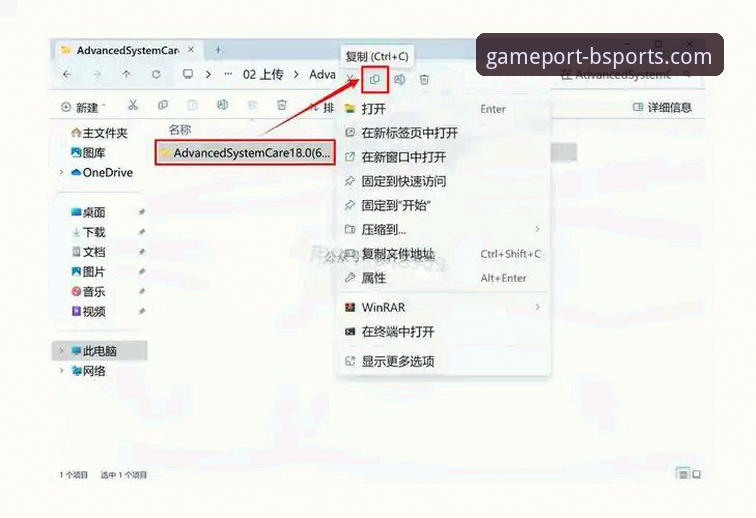Open the WinRAR submenu
756x518 pixels.
(444, 307)
